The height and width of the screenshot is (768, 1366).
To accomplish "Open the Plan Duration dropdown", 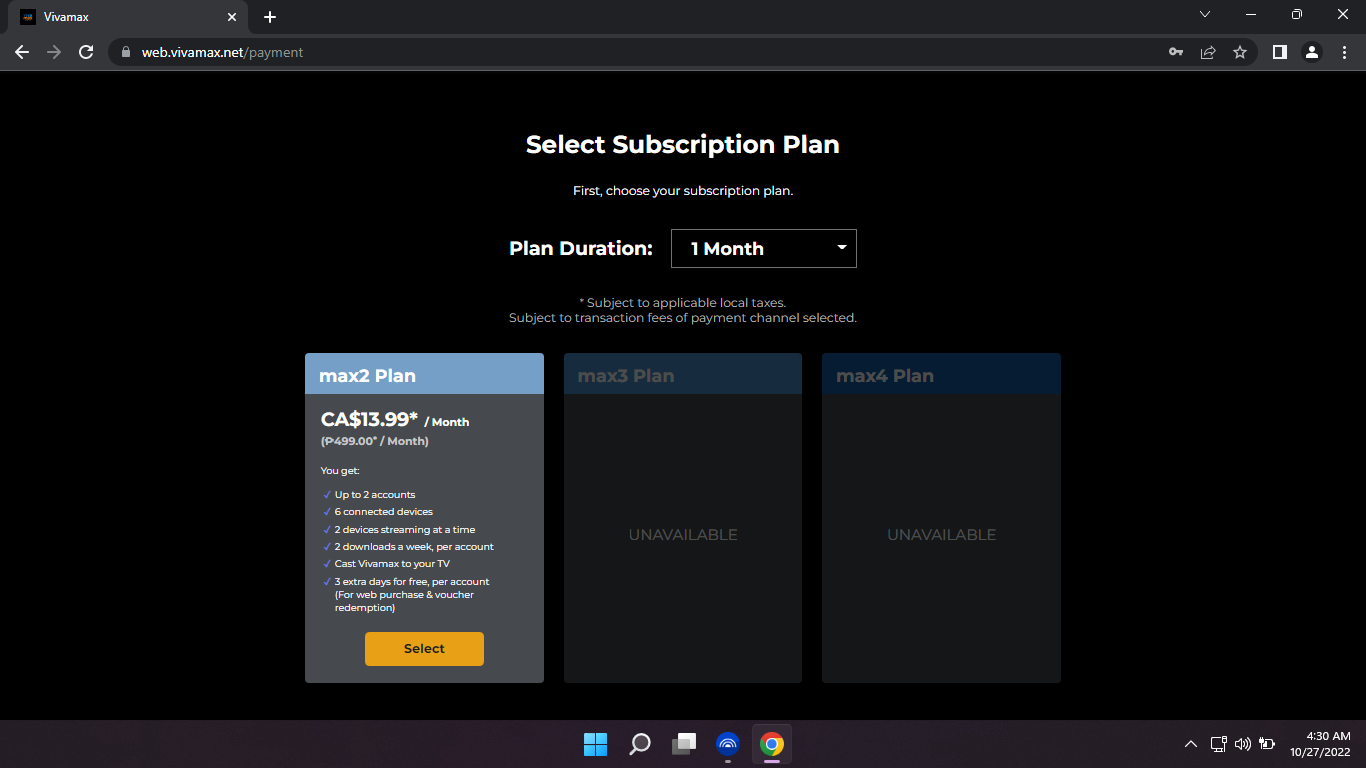I will (x=764, y=249).
